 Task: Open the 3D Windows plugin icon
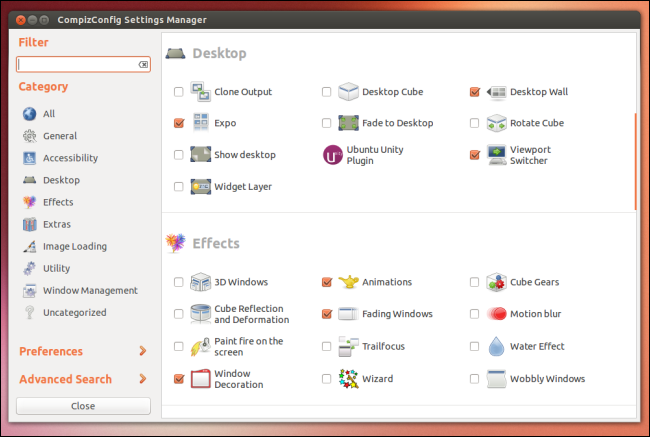click(x=201, y=282)
